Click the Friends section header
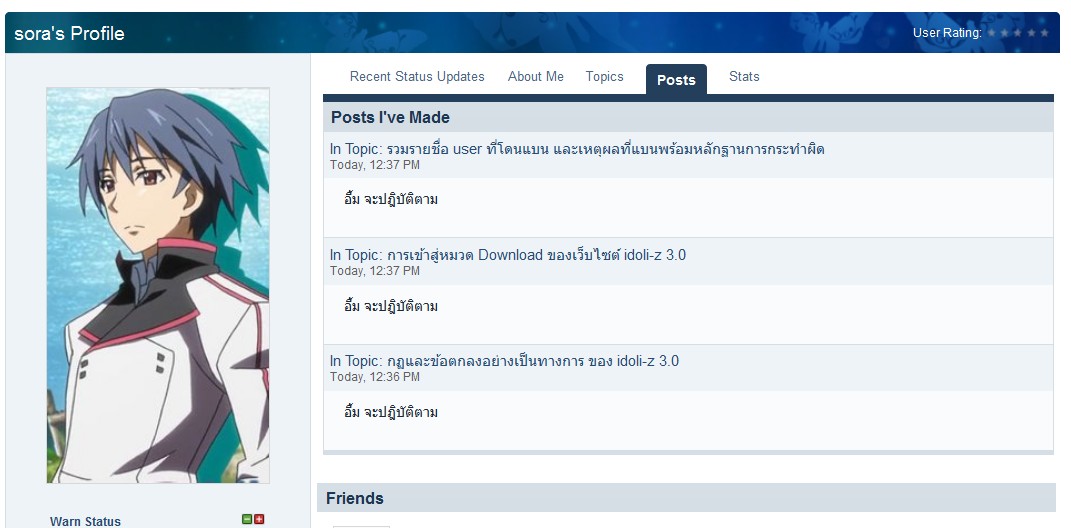The height and width of the screenshot is (528, 1071). [686, 498]
